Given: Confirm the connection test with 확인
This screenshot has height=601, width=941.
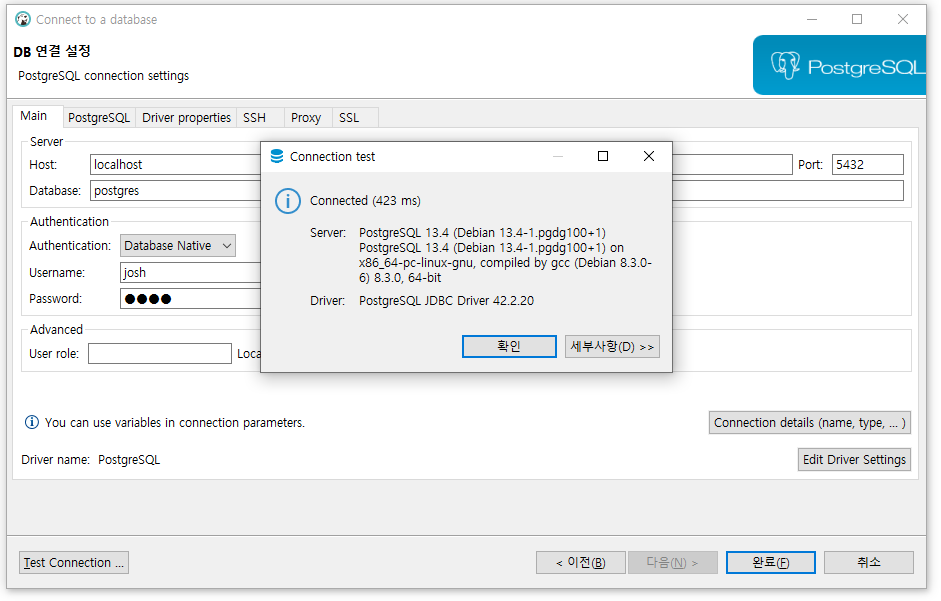Looking at the screenshot, I should 509,346.
